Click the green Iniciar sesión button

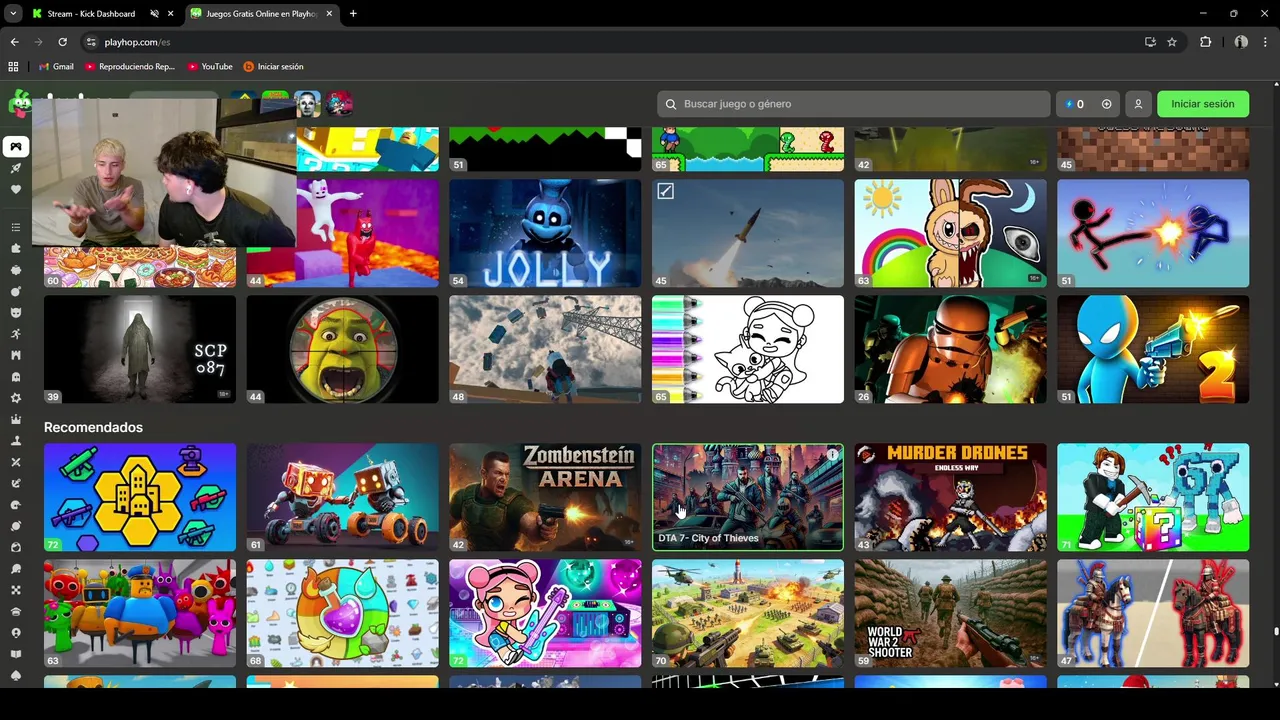(1203, 104)
